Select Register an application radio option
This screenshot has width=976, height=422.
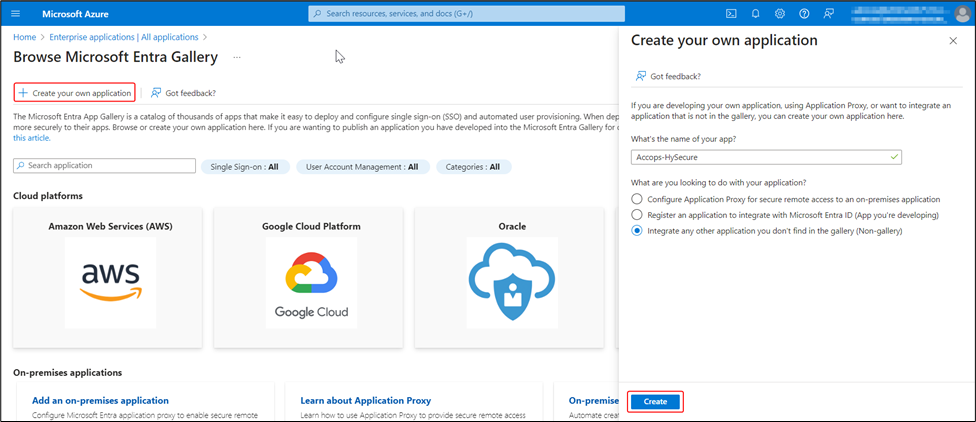637,215
